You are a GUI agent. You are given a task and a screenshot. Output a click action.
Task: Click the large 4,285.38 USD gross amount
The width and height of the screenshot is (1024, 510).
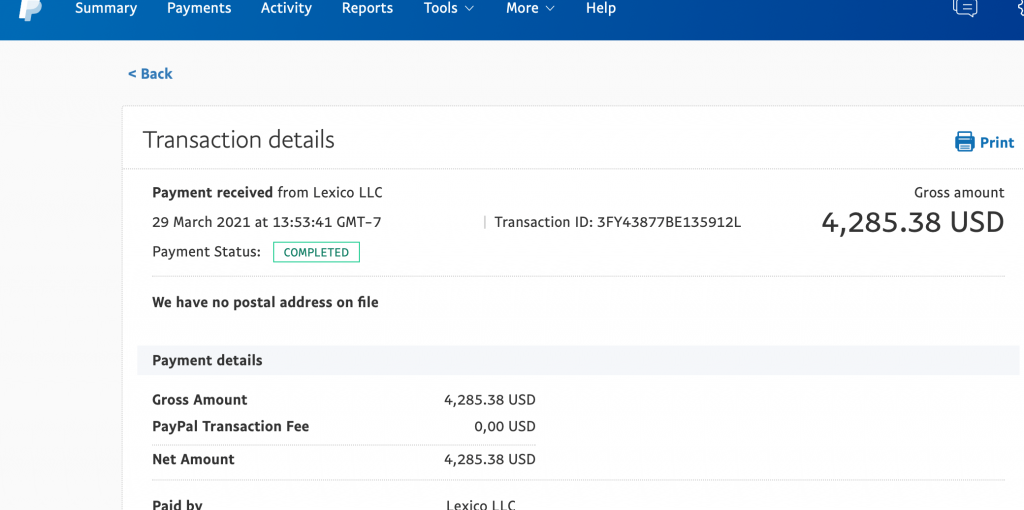tap(912, 223)
